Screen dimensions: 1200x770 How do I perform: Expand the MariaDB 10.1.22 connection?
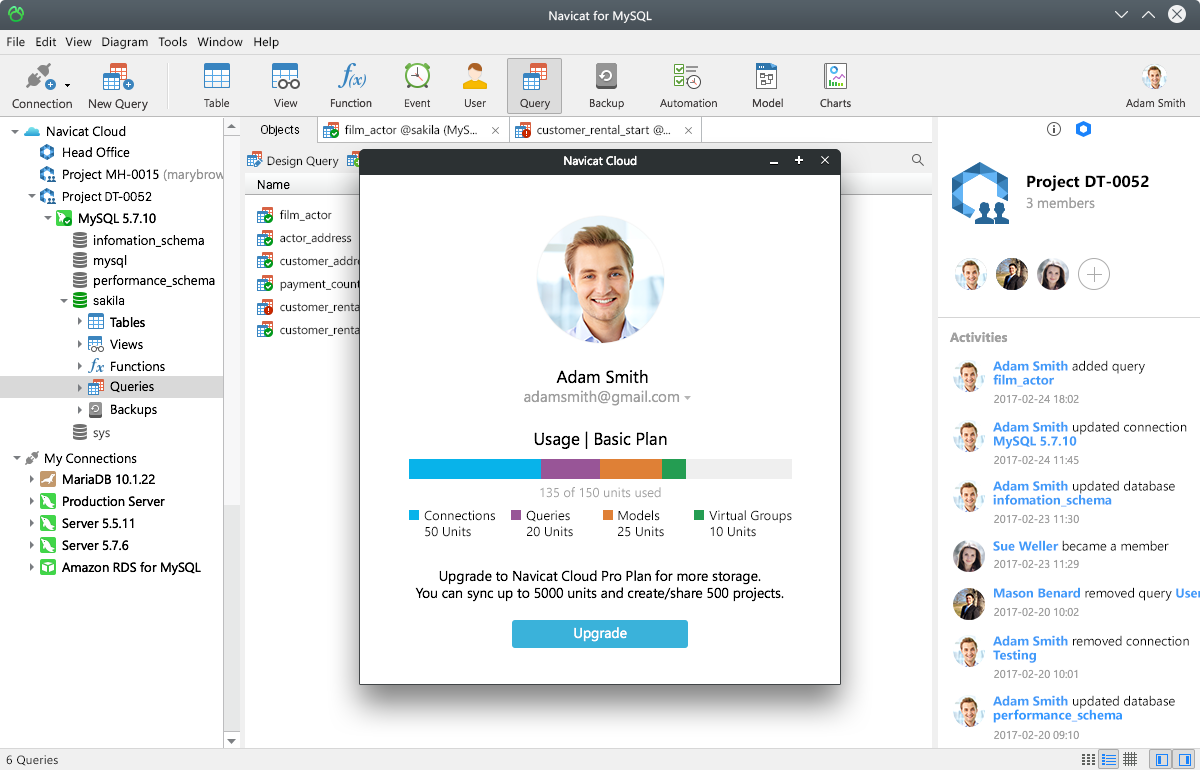[32, 479]
